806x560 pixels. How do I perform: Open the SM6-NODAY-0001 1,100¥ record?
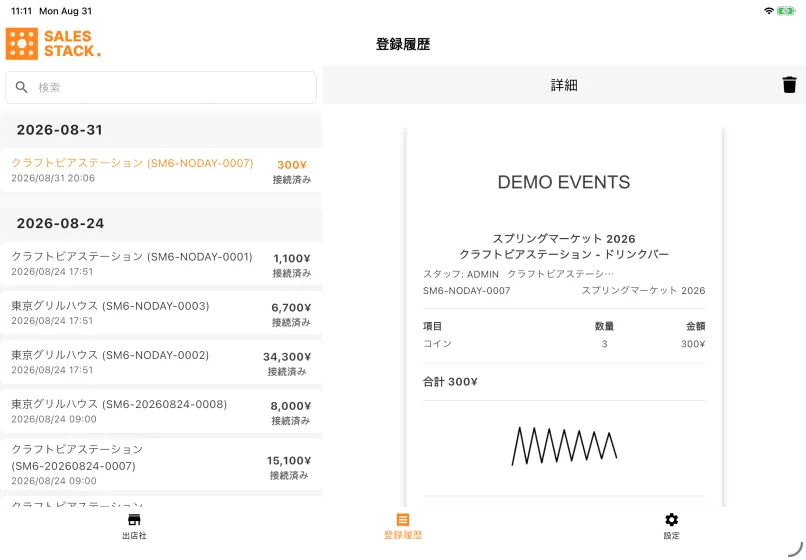pyautogui.click(x=161, y=264)
